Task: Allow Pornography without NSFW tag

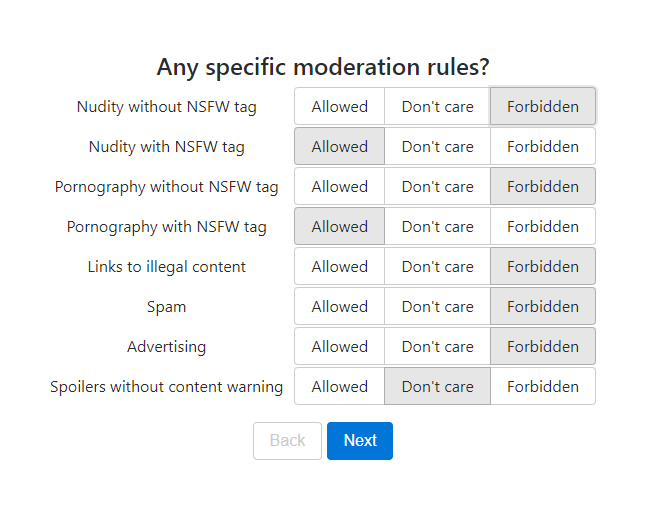Action: (x=339, y=186)
